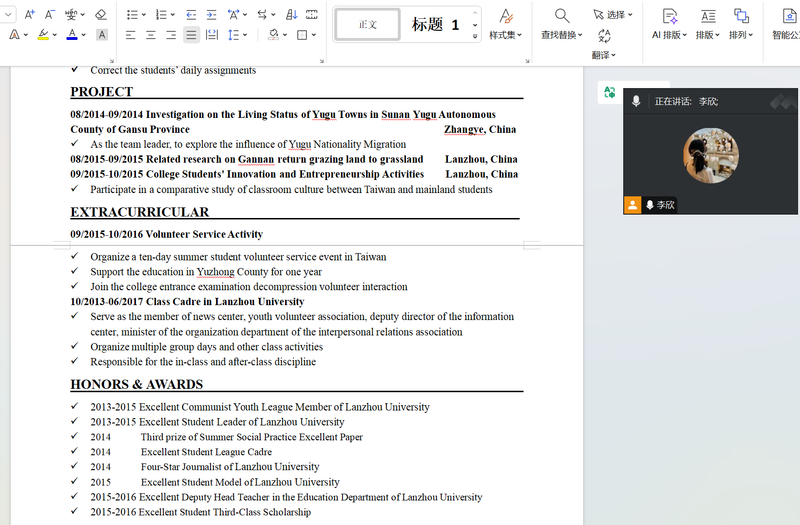
Task: Click the decrease indent icon
Action: (x=191, y=15)
